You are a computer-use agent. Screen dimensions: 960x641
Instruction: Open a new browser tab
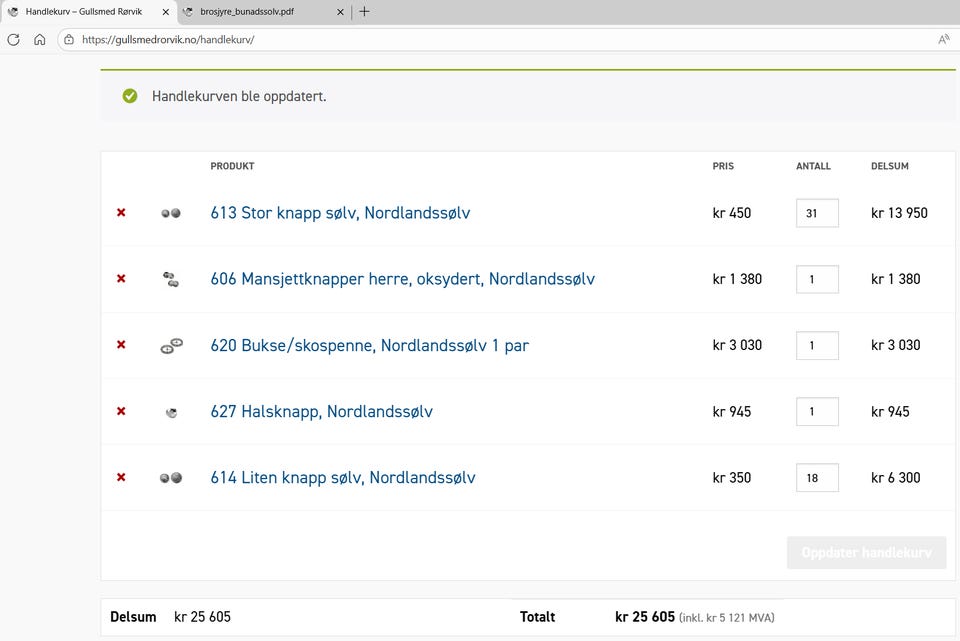click(x=364, y=12)
